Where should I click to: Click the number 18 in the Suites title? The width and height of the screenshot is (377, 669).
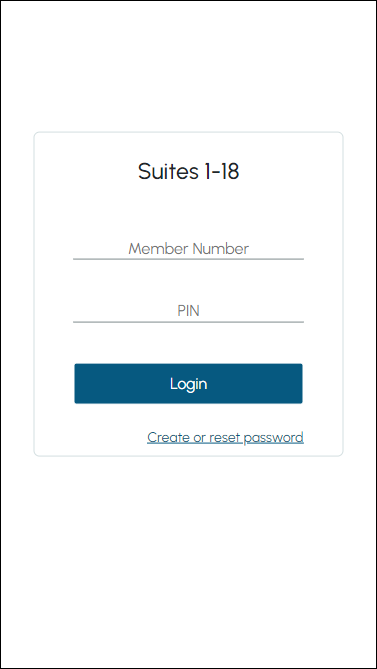tap(227, 172)
